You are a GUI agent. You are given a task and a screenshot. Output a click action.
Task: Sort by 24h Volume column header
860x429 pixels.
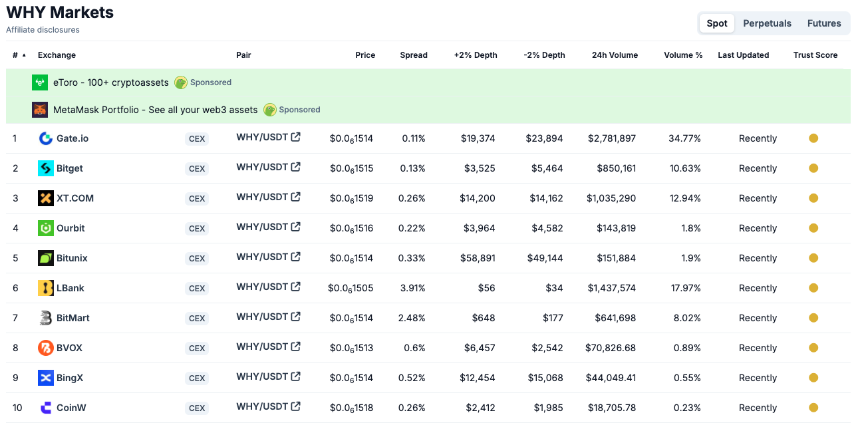(615, 55)
